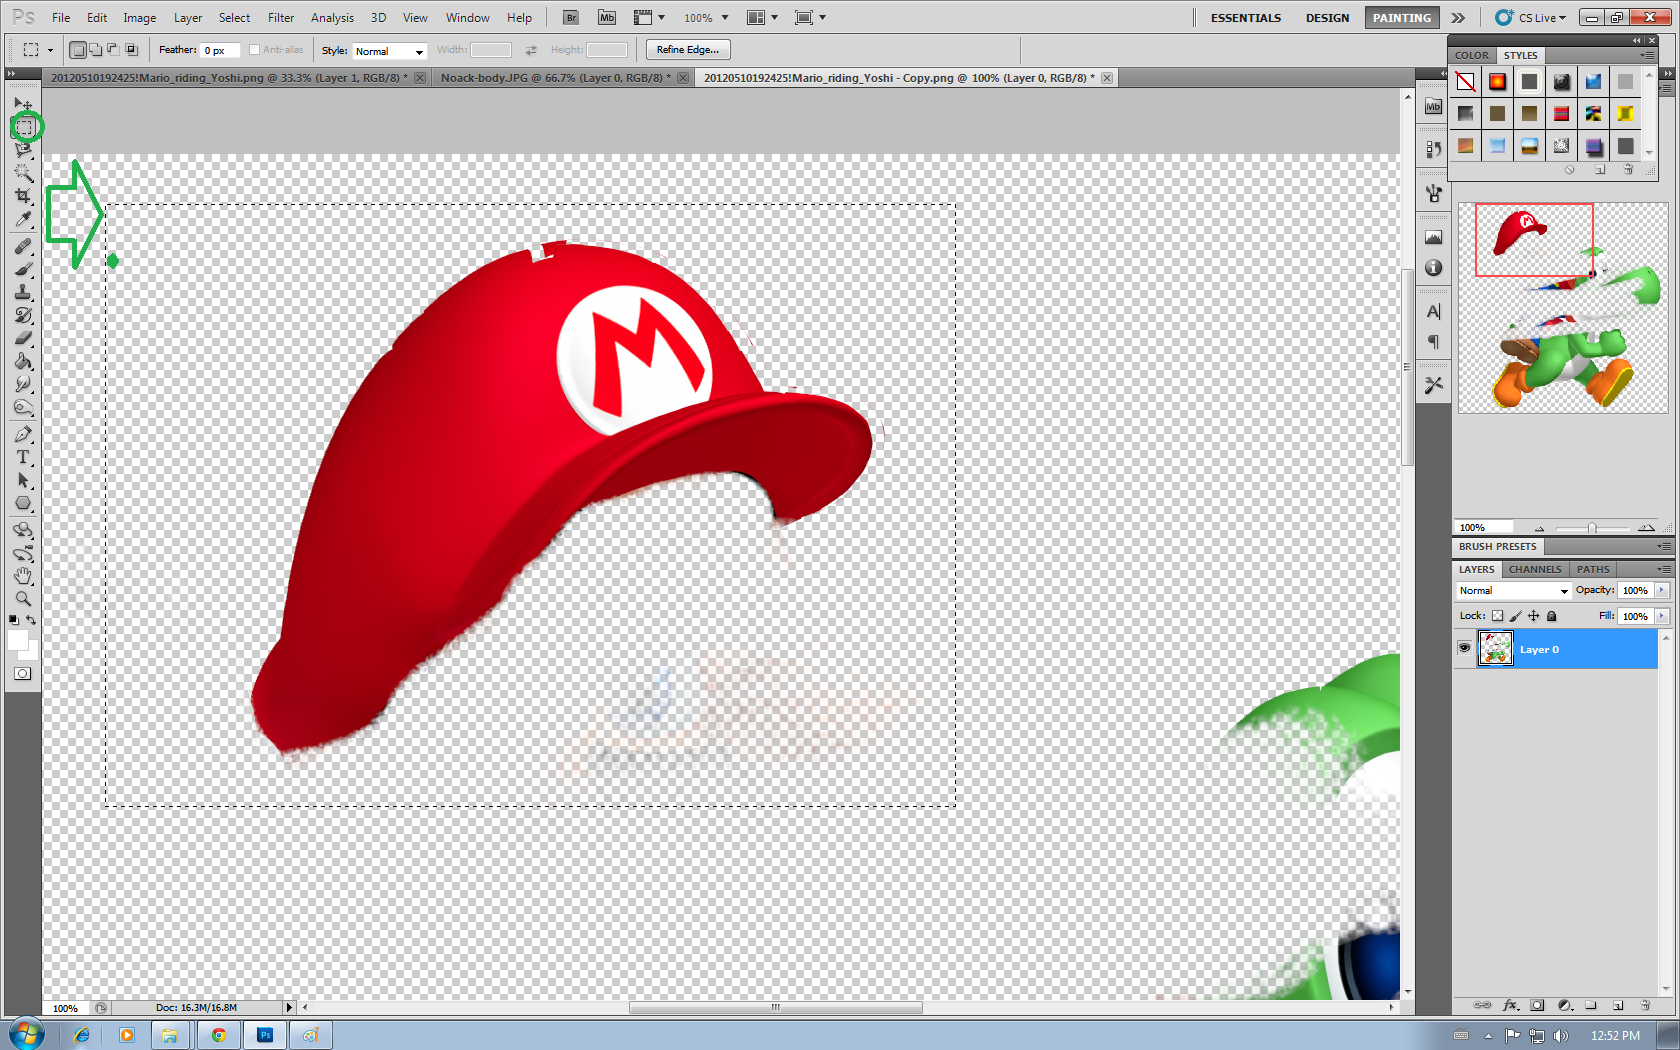Open the Style dropdown set to Normal

point(389,51)
